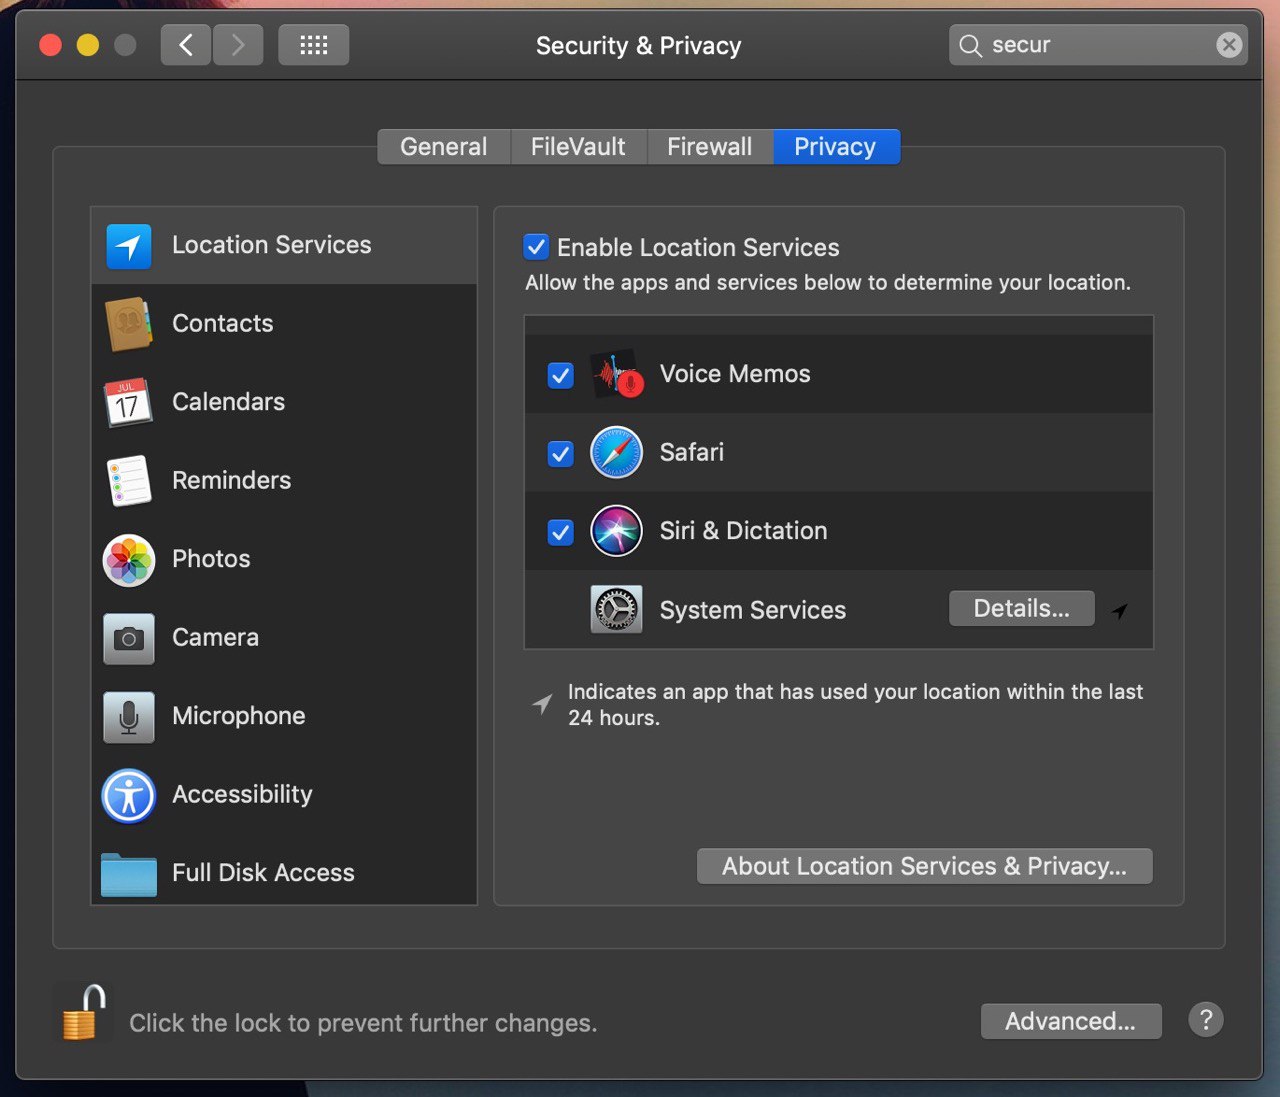Click the Accessibility icon in sidebar
Screen dimensions: 1280x1097
(x=129, y=795)
